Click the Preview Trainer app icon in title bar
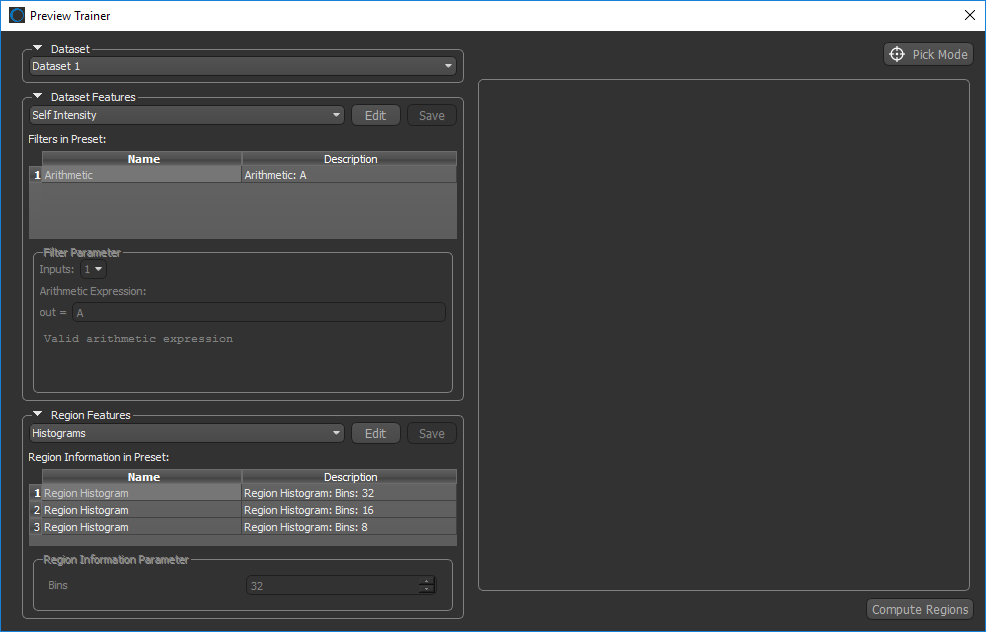986x632 pixels. (16, 15)
